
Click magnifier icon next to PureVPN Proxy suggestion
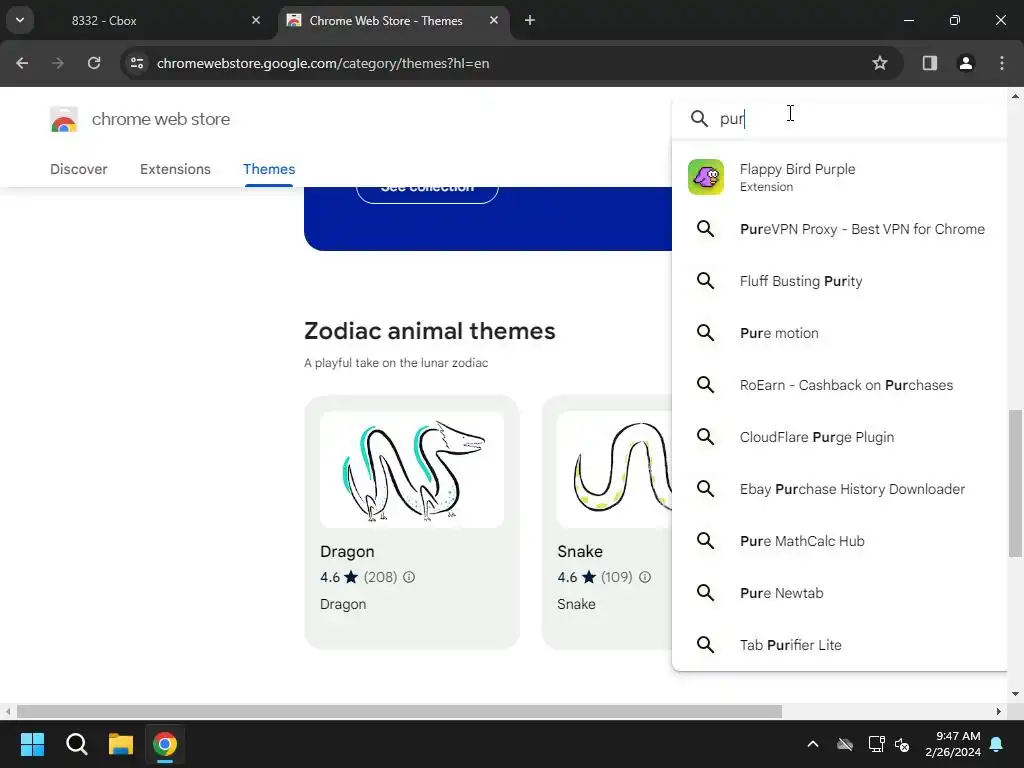coord(705,229)
